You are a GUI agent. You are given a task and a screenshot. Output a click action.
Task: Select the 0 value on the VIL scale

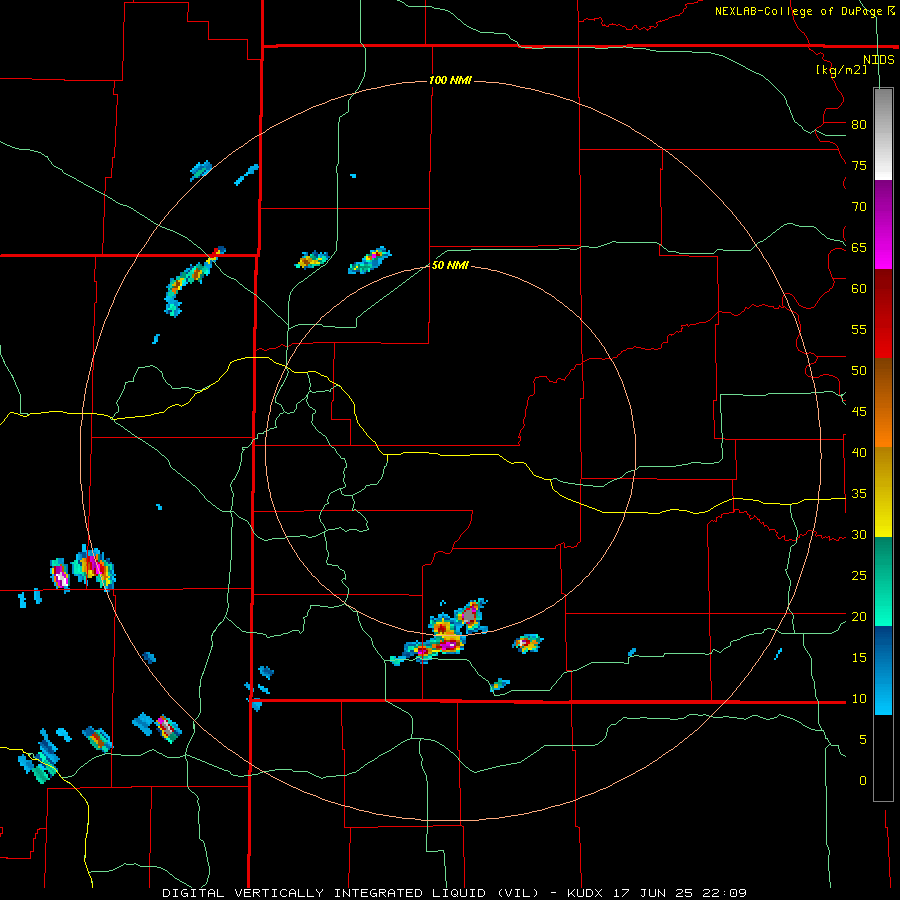(x=863, y=781)
